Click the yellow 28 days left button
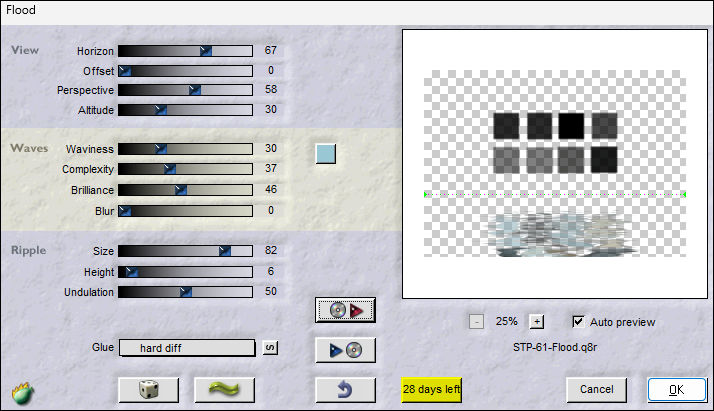This screenshot has height=411, width=714. point(431,390)
